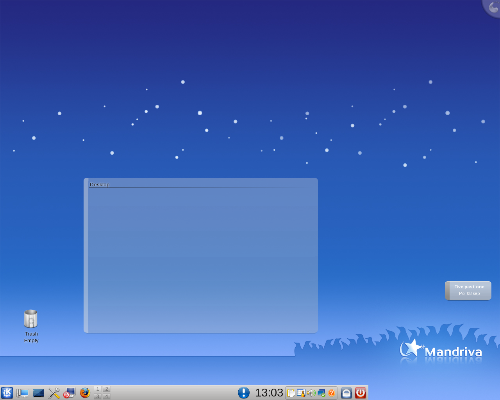Launch Firefox from the panel
Image resolution: width=500 pixels, height=400 pixels.
(85, 393)
